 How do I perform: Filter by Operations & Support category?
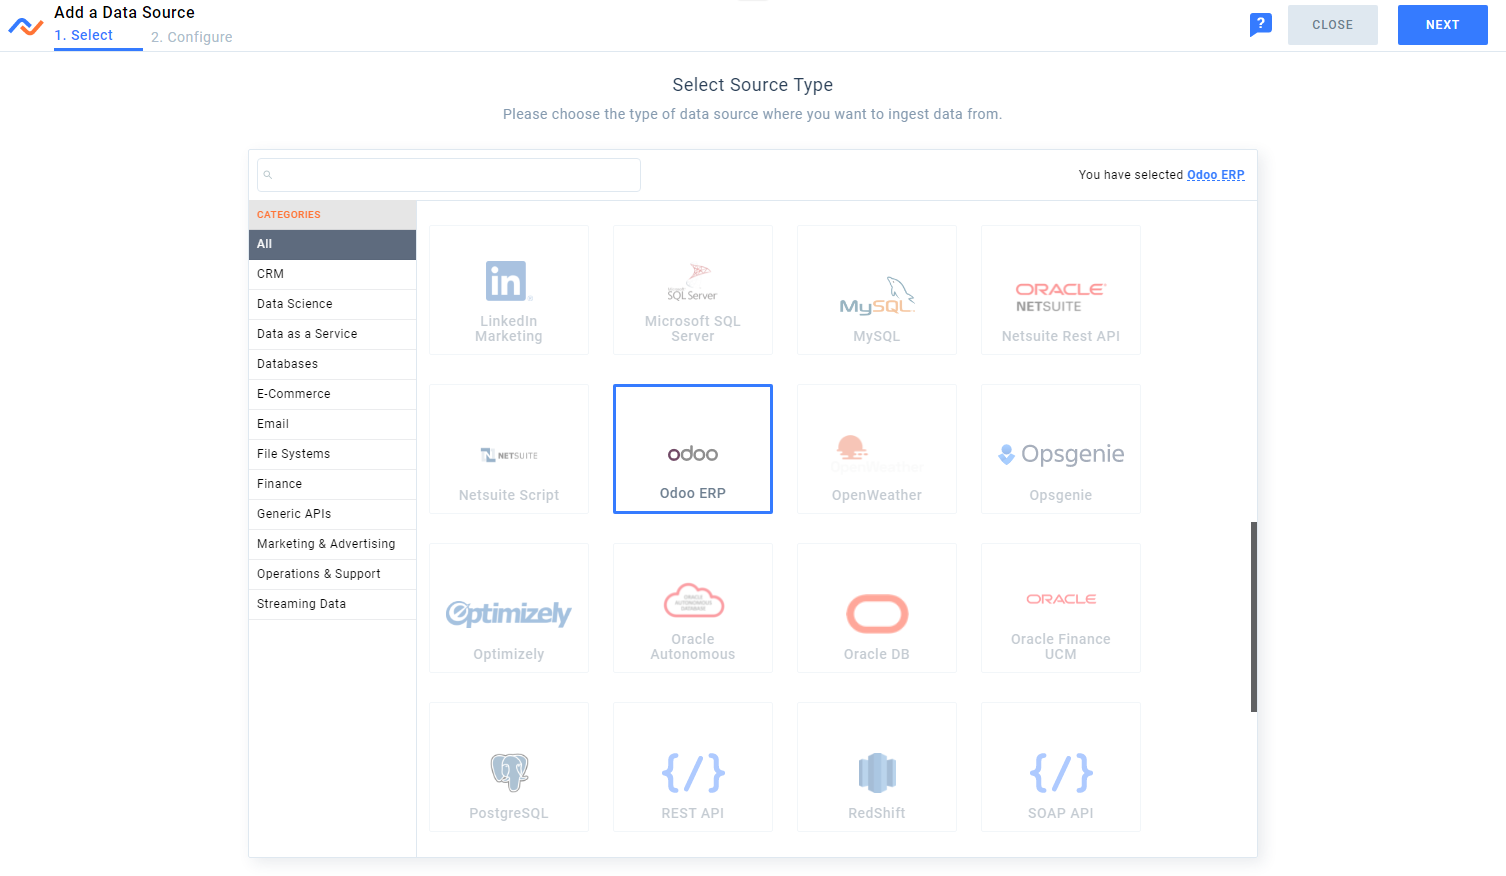tap(332, 574)
